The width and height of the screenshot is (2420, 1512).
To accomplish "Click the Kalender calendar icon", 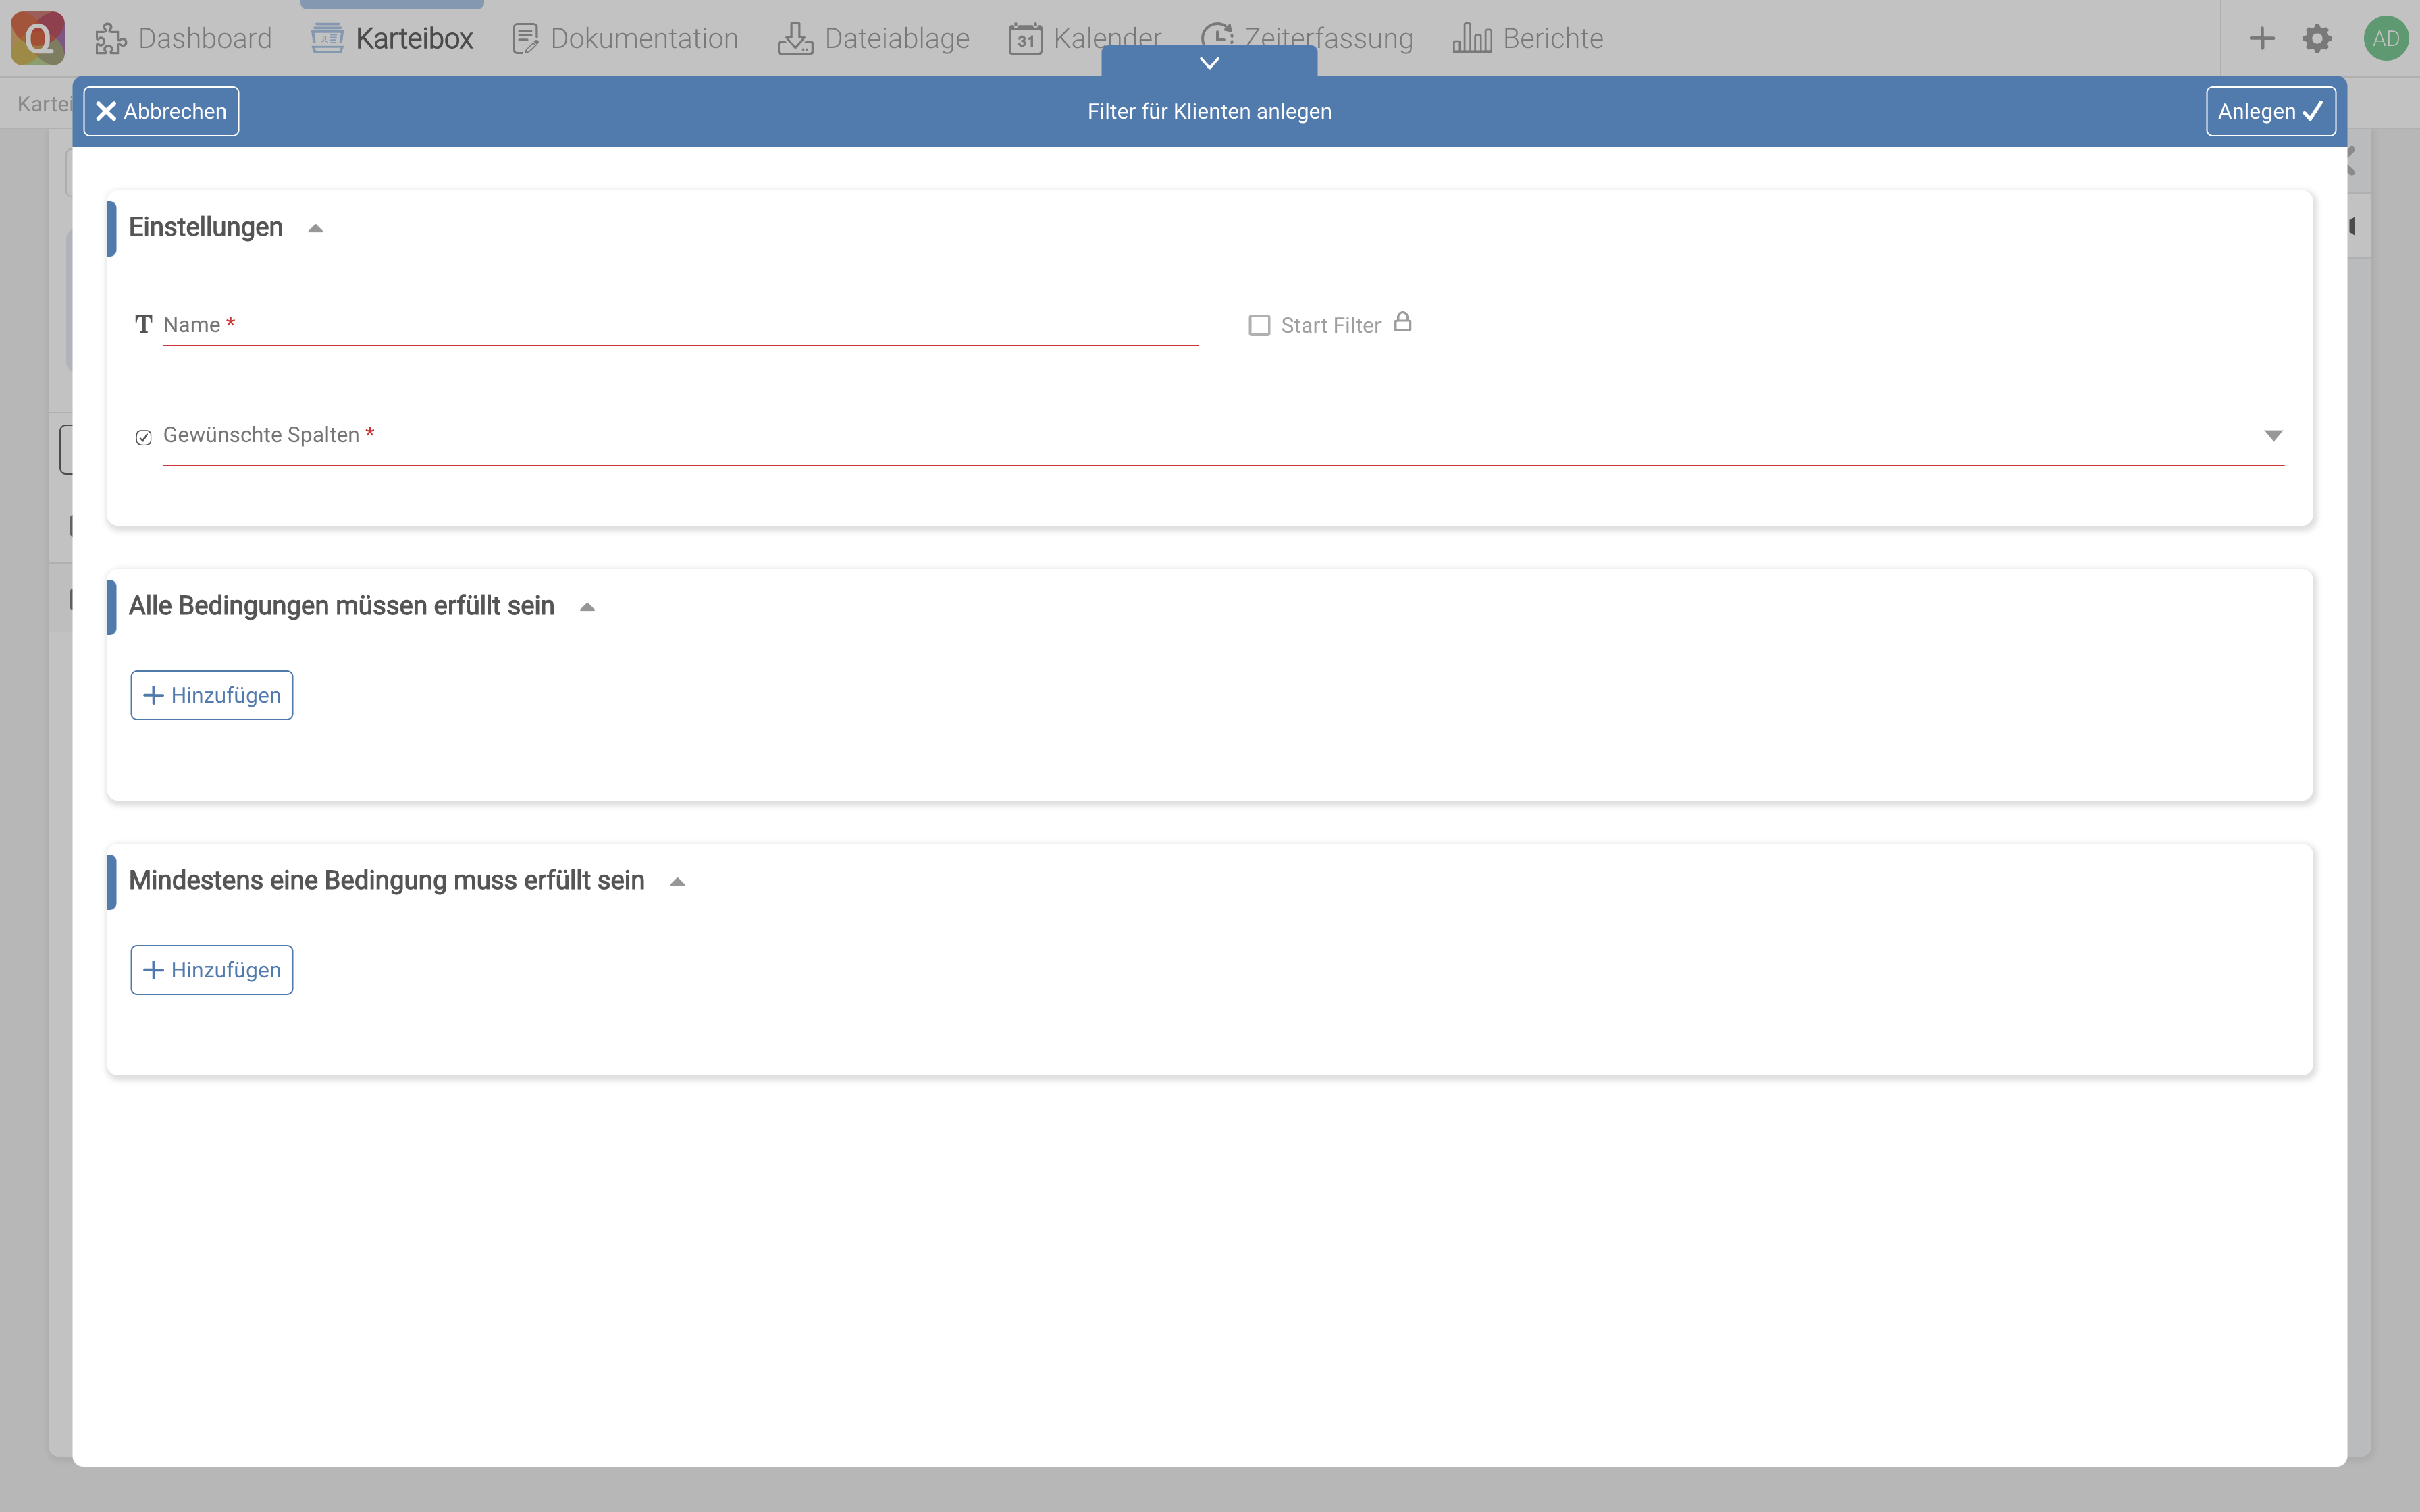I will click(1025, 39).
